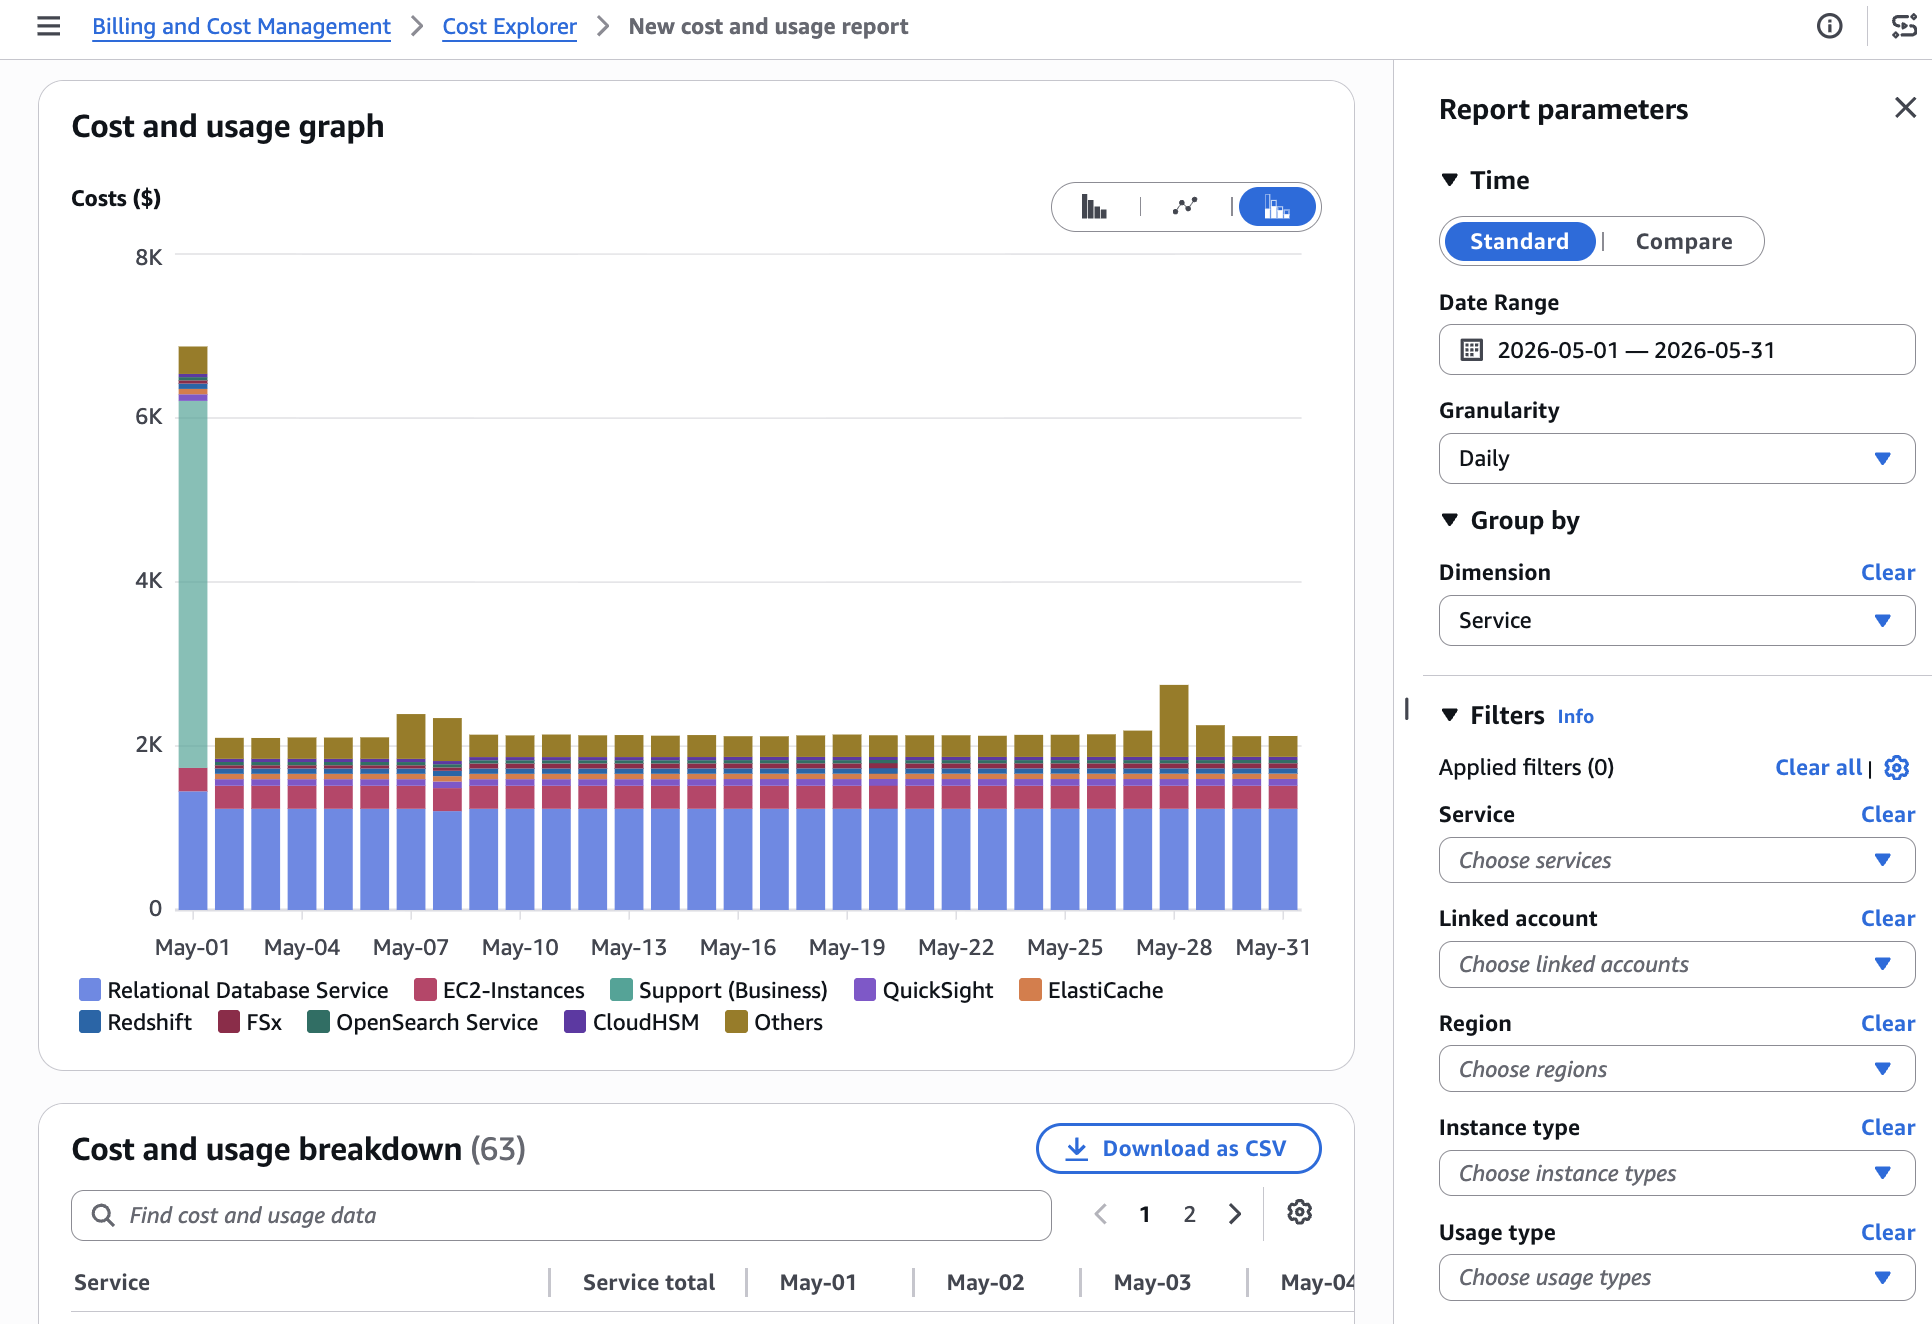Clear the Service filter
The image size is (1932, 1324).
coord(1887,814)
